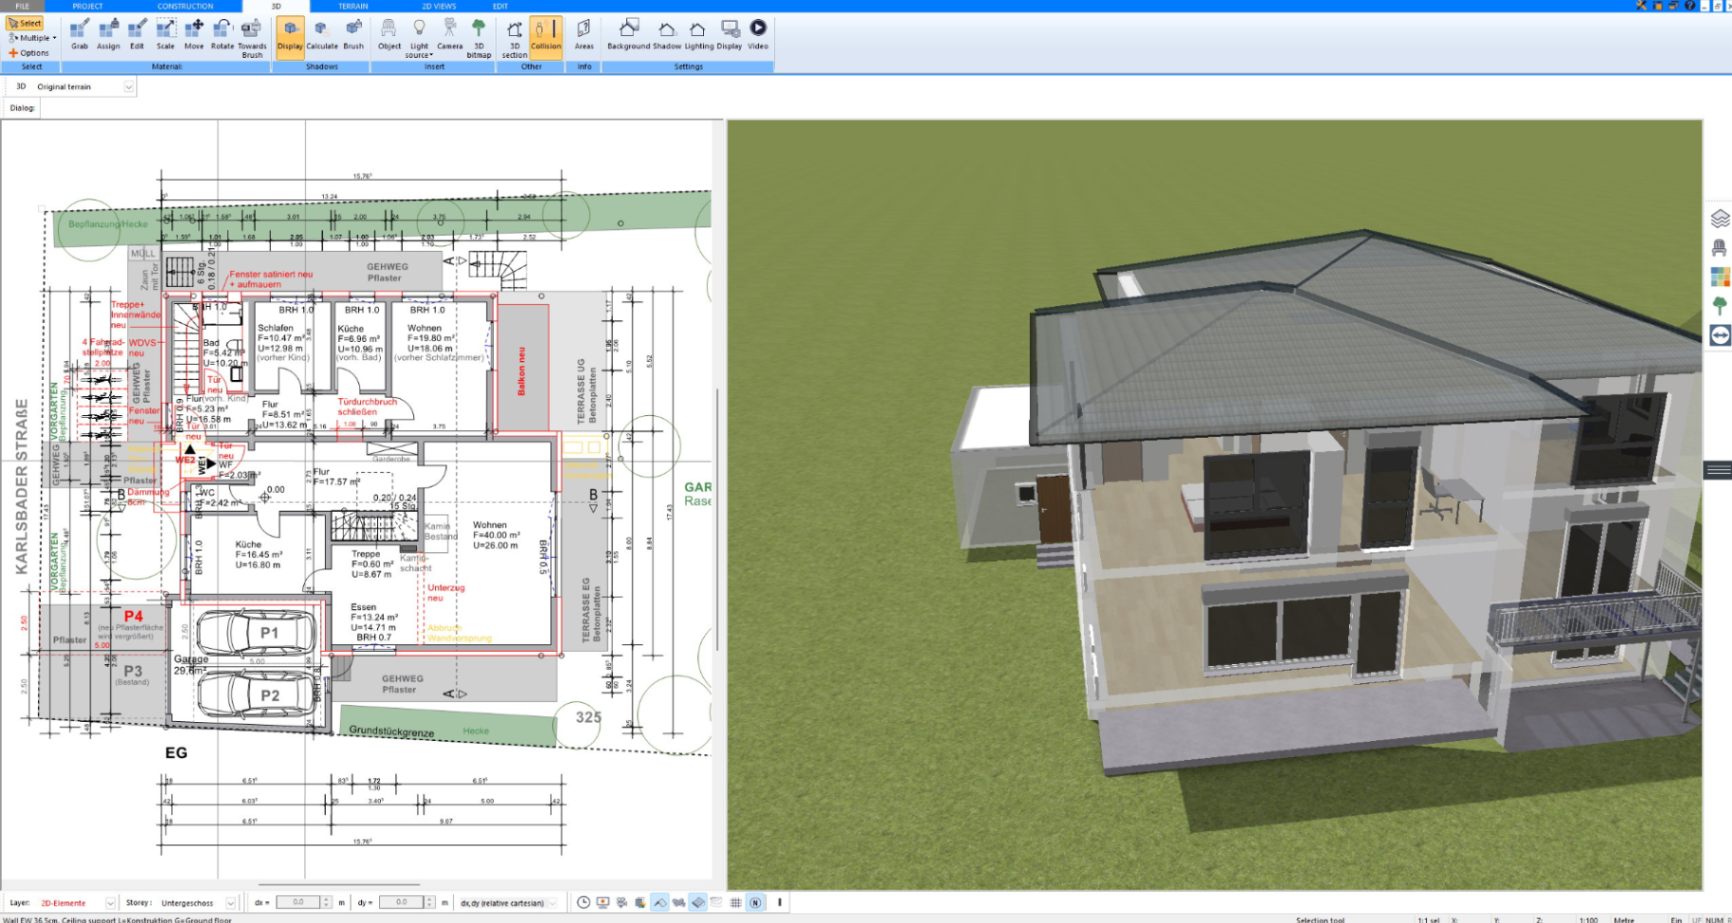This screenshot has height=923, width=1732.
Task: Open Display settings in Settings group
Action: [730, 35]
